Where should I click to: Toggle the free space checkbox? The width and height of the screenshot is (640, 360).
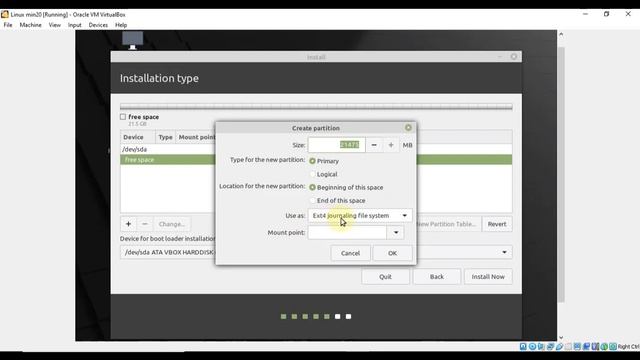(x=123, y=117)
